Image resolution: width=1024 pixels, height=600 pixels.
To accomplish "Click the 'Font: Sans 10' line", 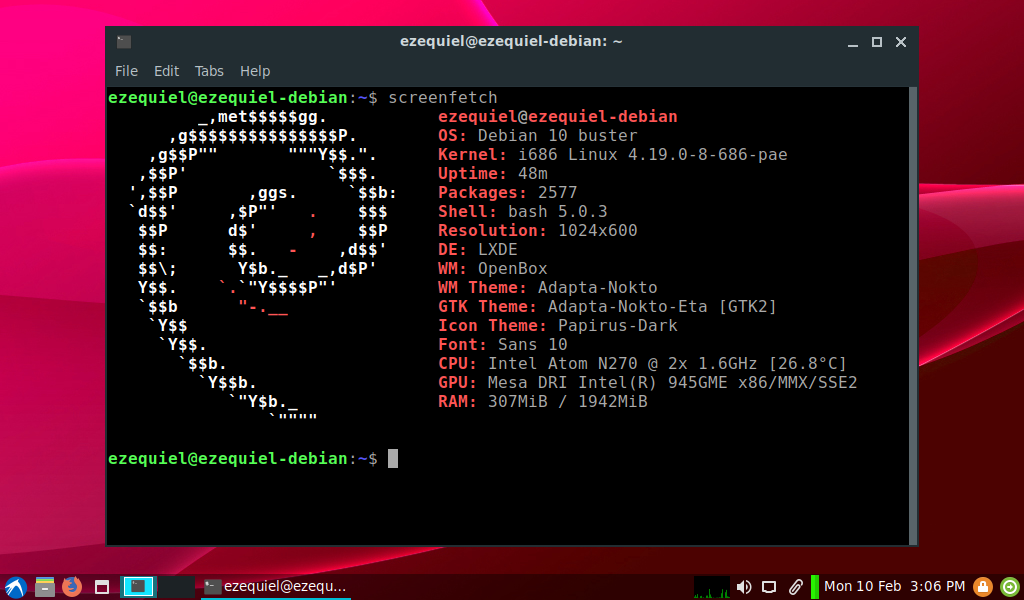I will pyautogui.click(x=503, y=344).
